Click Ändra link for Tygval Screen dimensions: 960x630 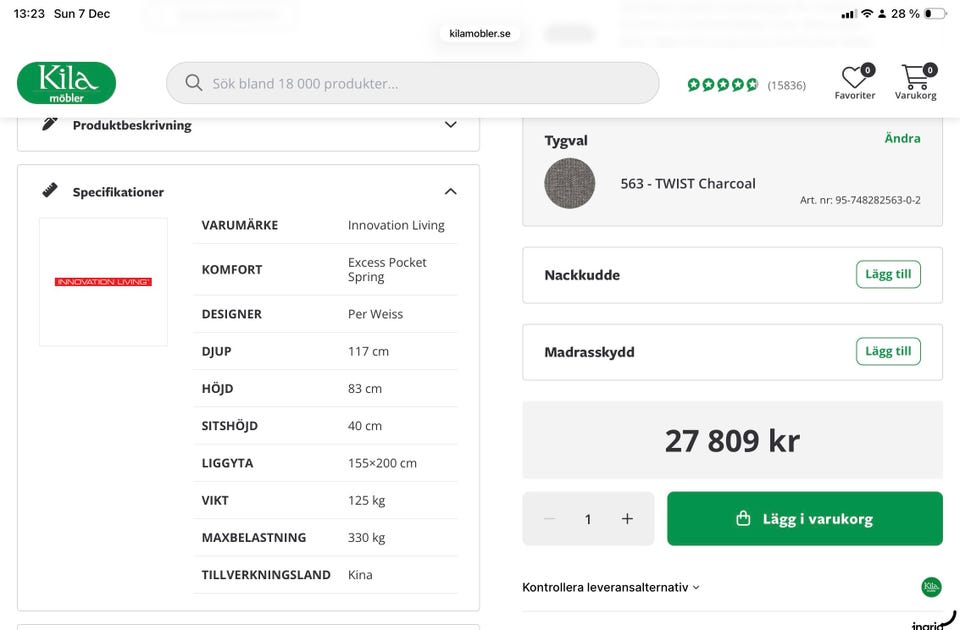[902, 138]
